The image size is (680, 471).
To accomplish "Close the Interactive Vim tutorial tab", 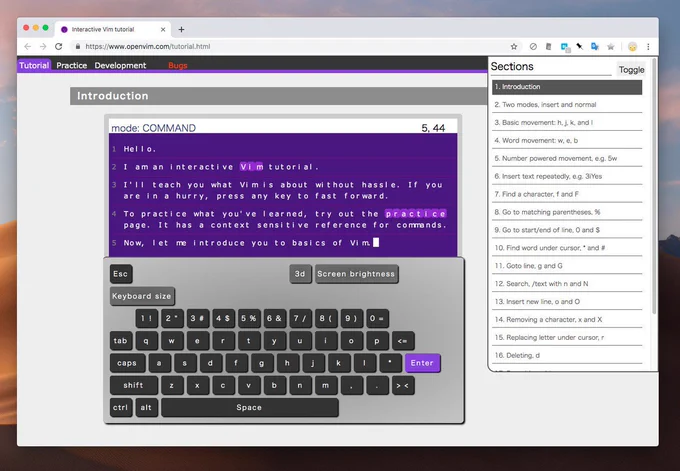I will pos(163,29).
